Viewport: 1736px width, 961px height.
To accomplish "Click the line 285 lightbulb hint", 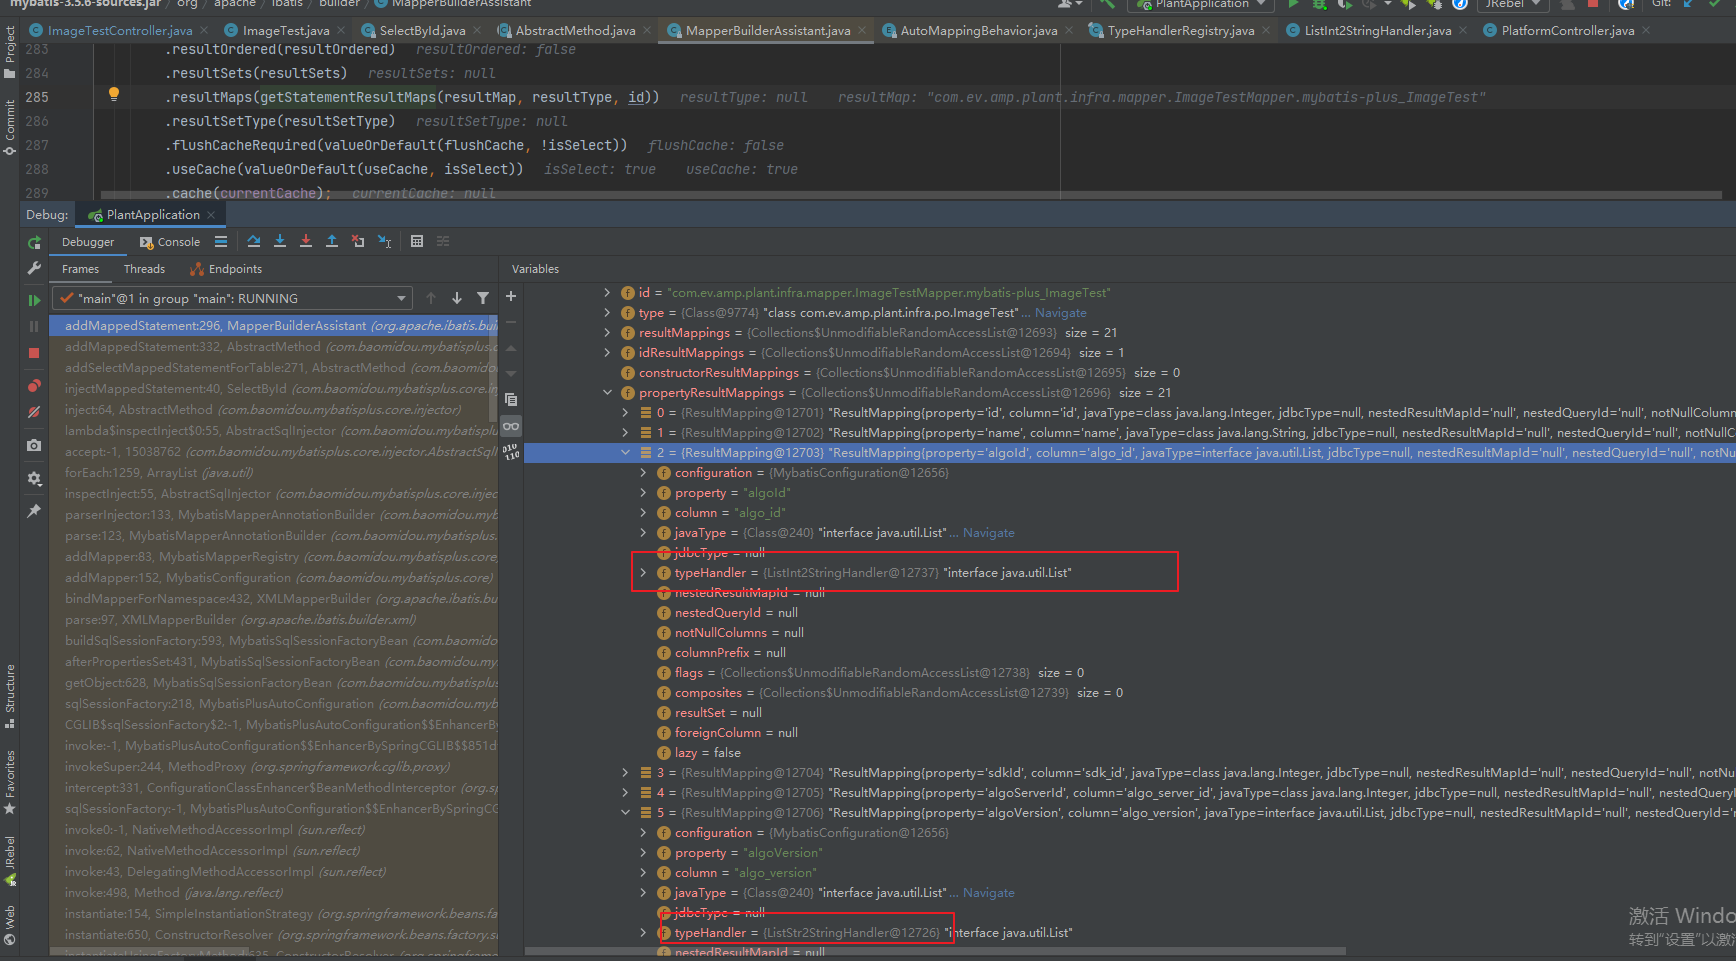I will pos(114,94).
